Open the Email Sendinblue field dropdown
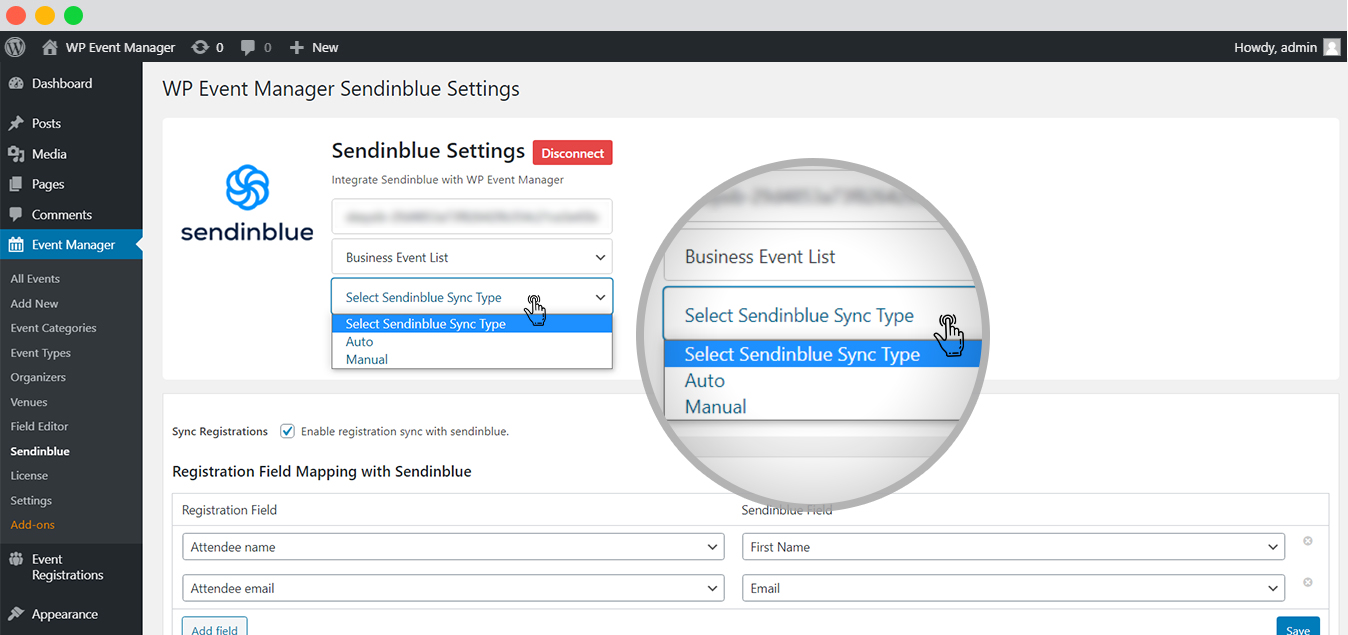Screen dimensions: 1348x635 1013,588
